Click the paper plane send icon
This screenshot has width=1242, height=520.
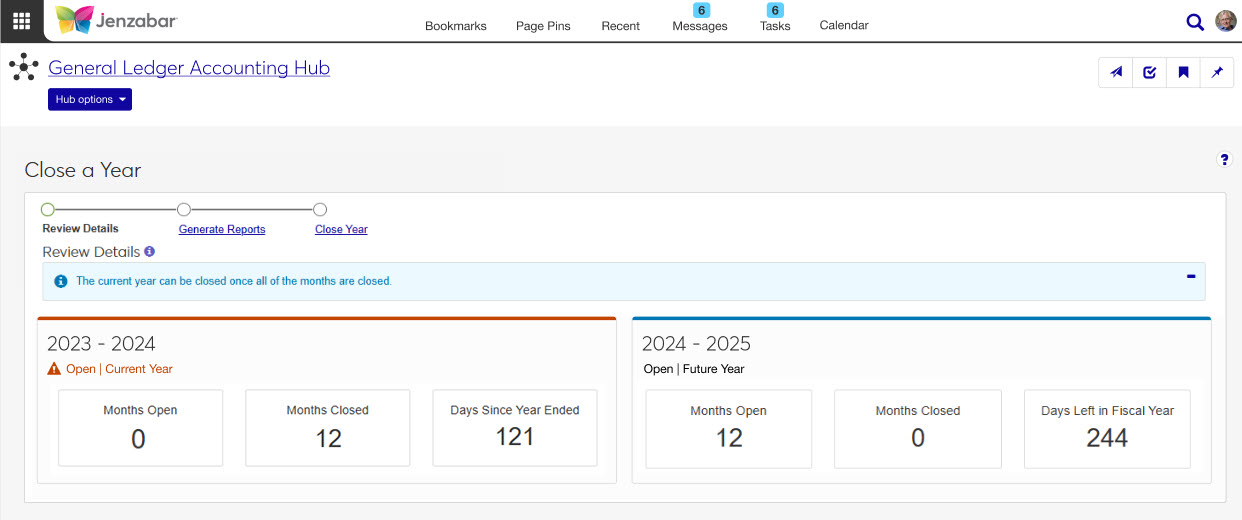(x=1116, y=72)
